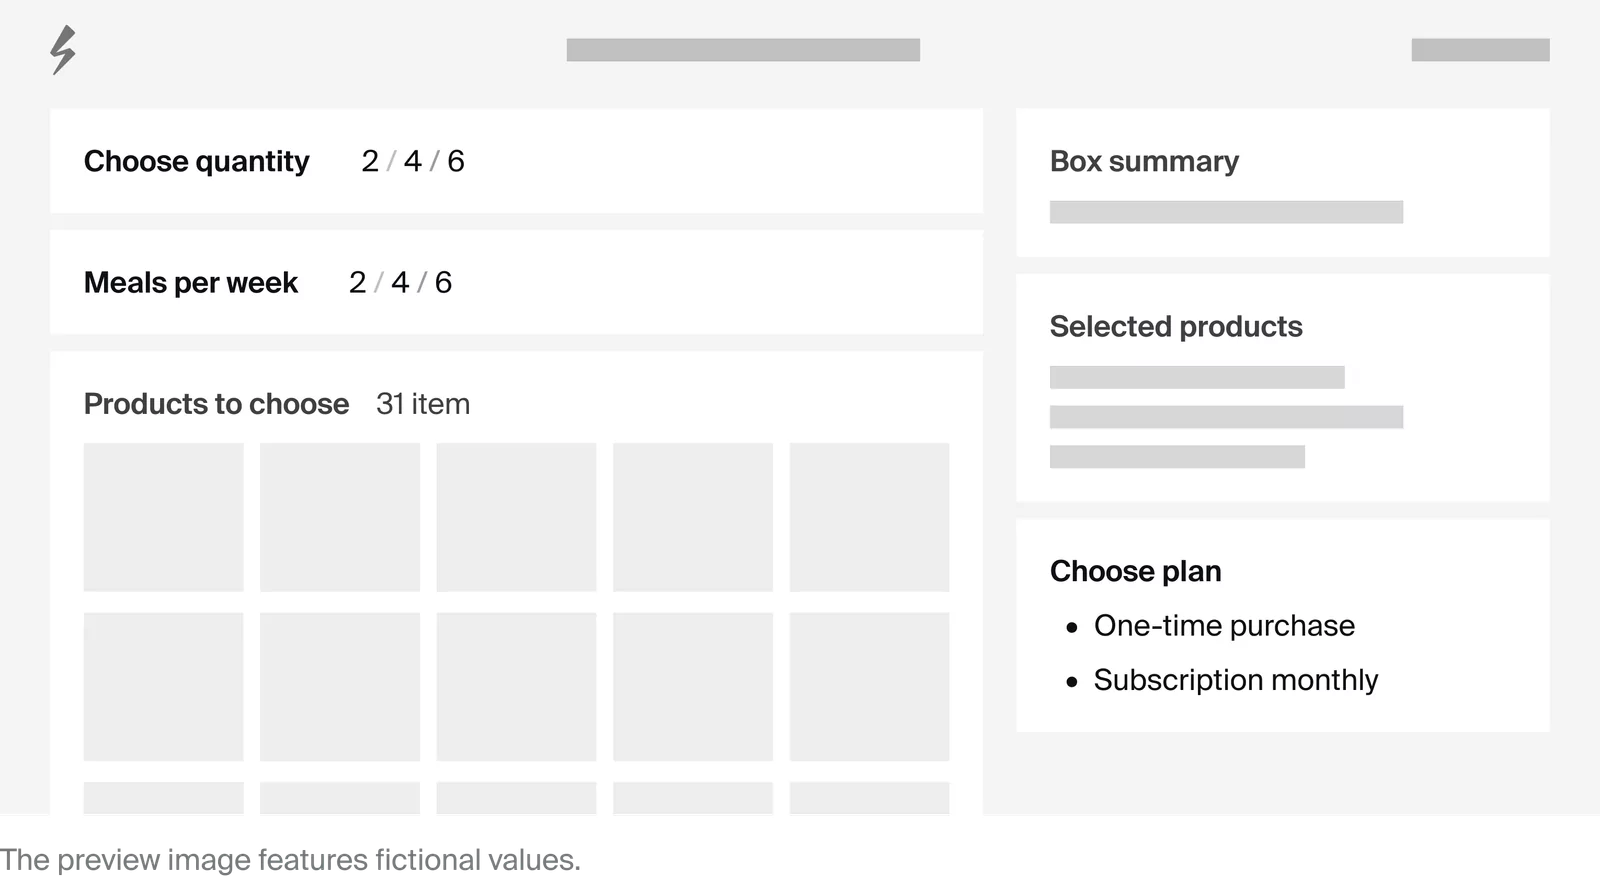
Task: Select quantity 6 under Choose quantity
Action: pyautogui.click(x=456, y=161)
